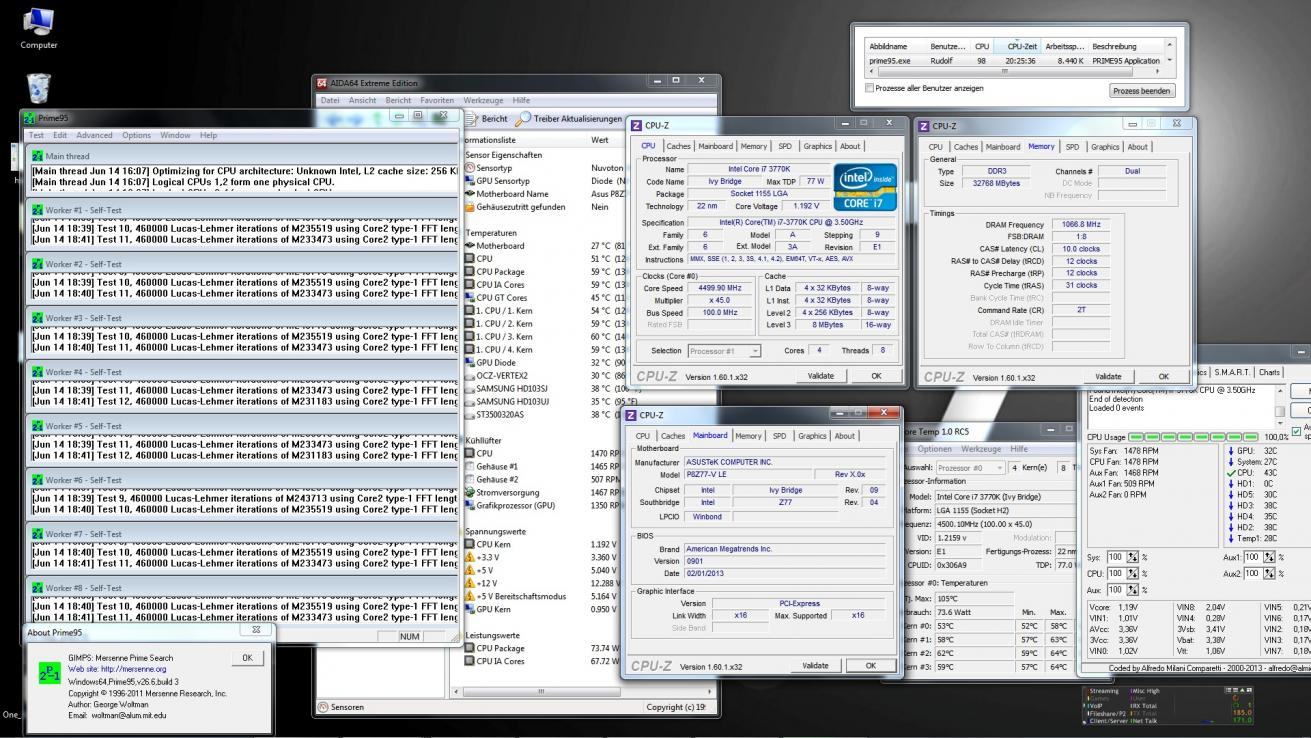Click the Prime95 title bar icon

tap(30, 118)
